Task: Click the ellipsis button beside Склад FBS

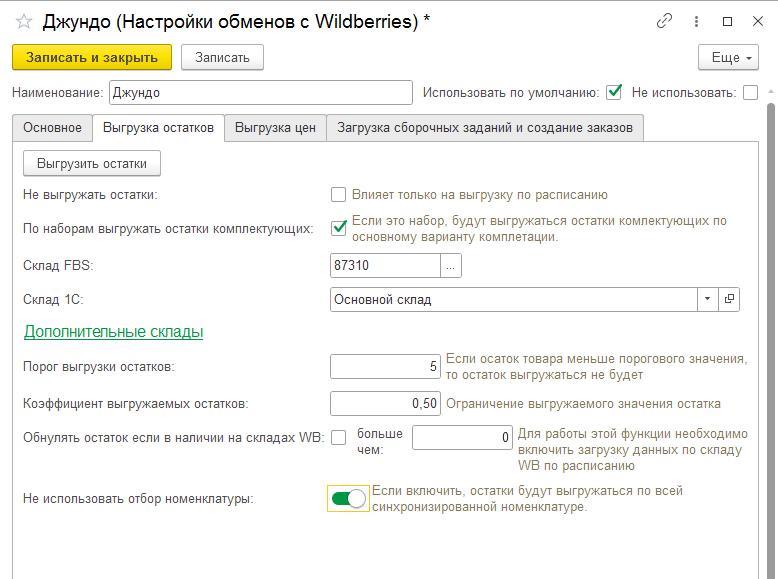Action: click(451, 265)
